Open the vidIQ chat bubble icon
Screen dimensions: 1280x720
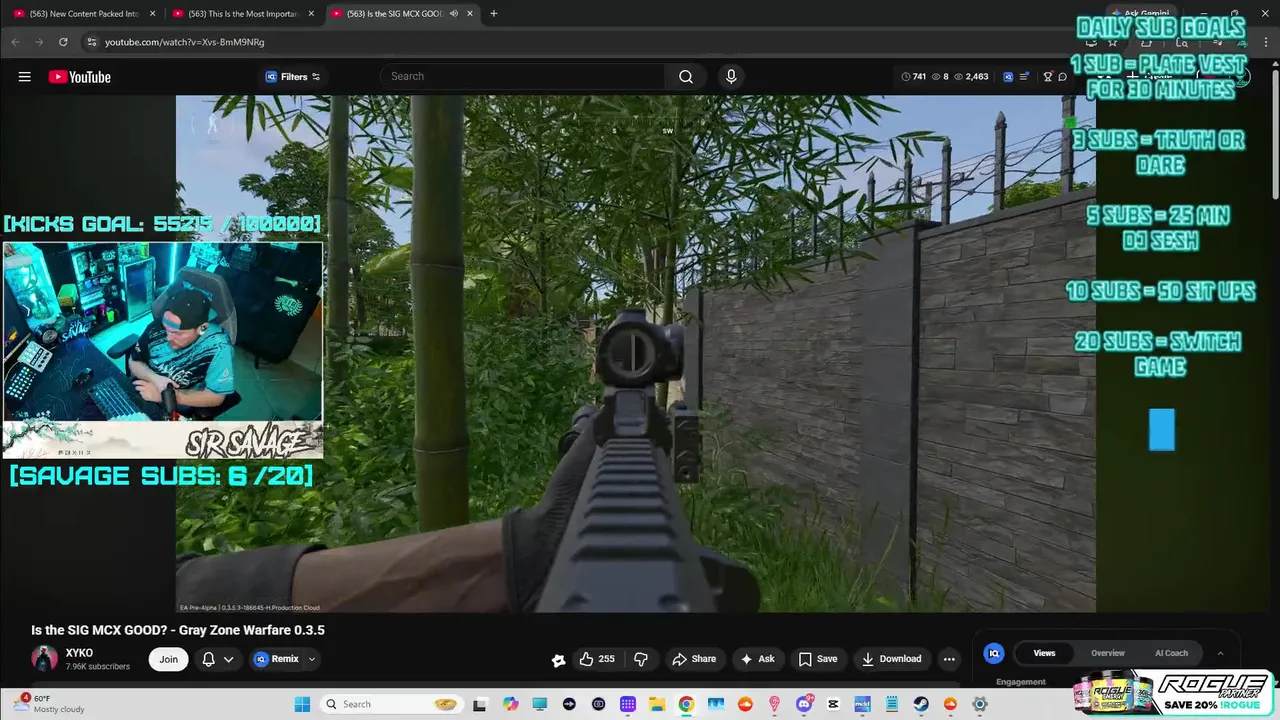[x=1062, y=76]
